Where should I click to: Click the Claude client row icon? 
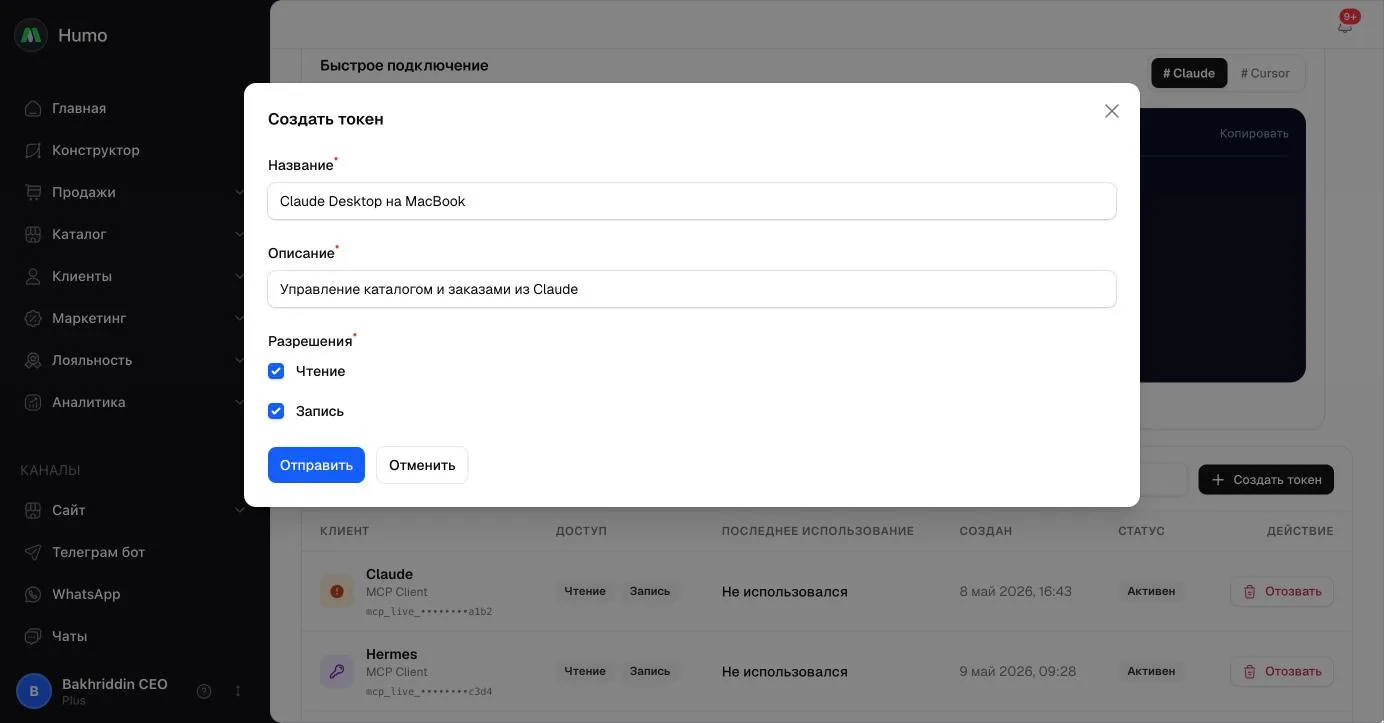point(337,591)
